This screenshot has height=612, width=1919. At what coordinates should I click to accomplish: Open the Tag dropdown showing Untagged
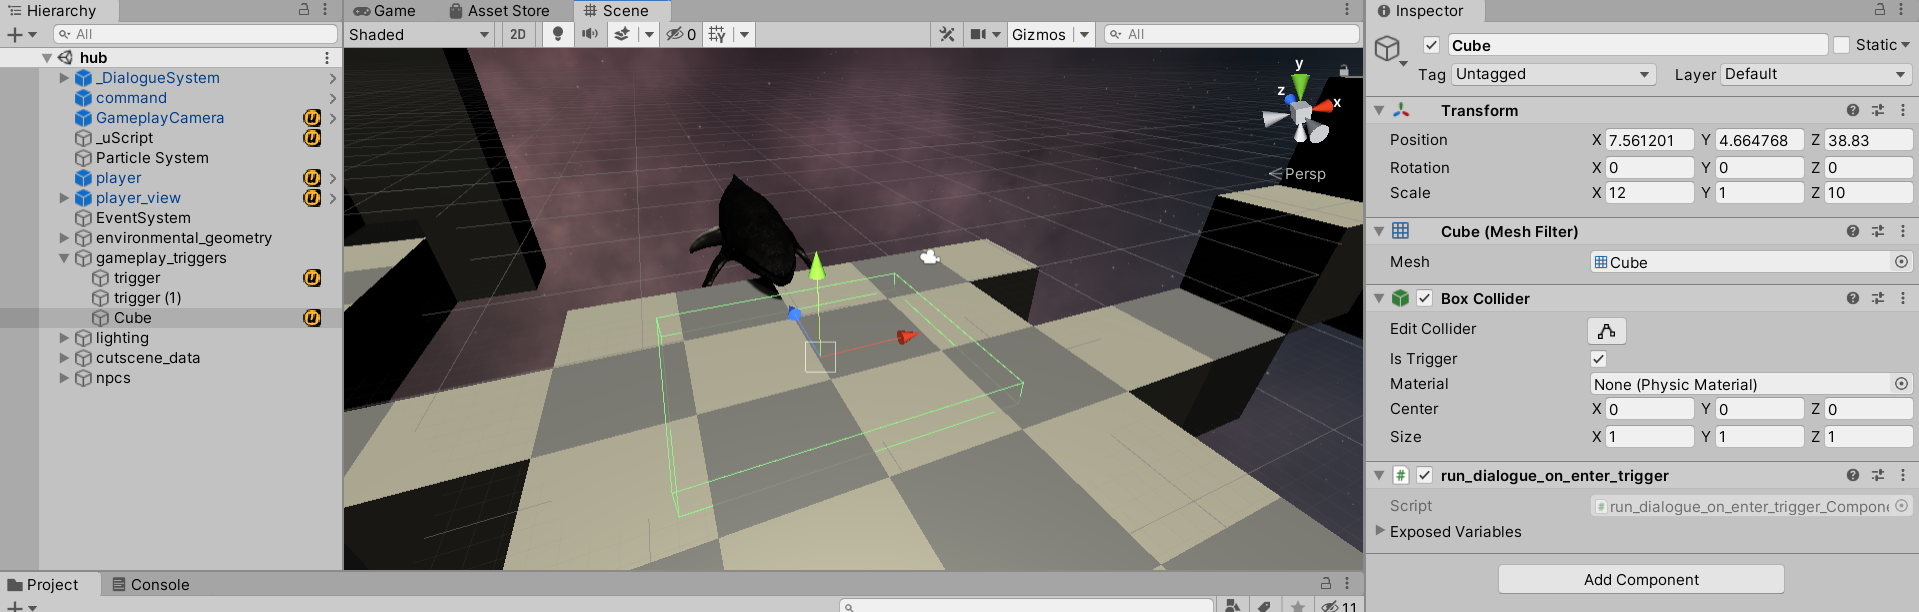click(1552, 74)
